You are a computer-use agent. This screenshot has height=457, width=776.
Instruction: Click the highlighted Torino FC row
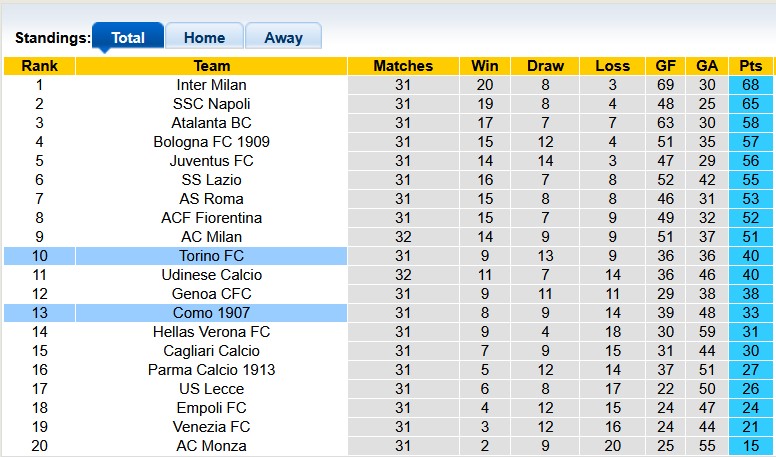tap(211, 256)
